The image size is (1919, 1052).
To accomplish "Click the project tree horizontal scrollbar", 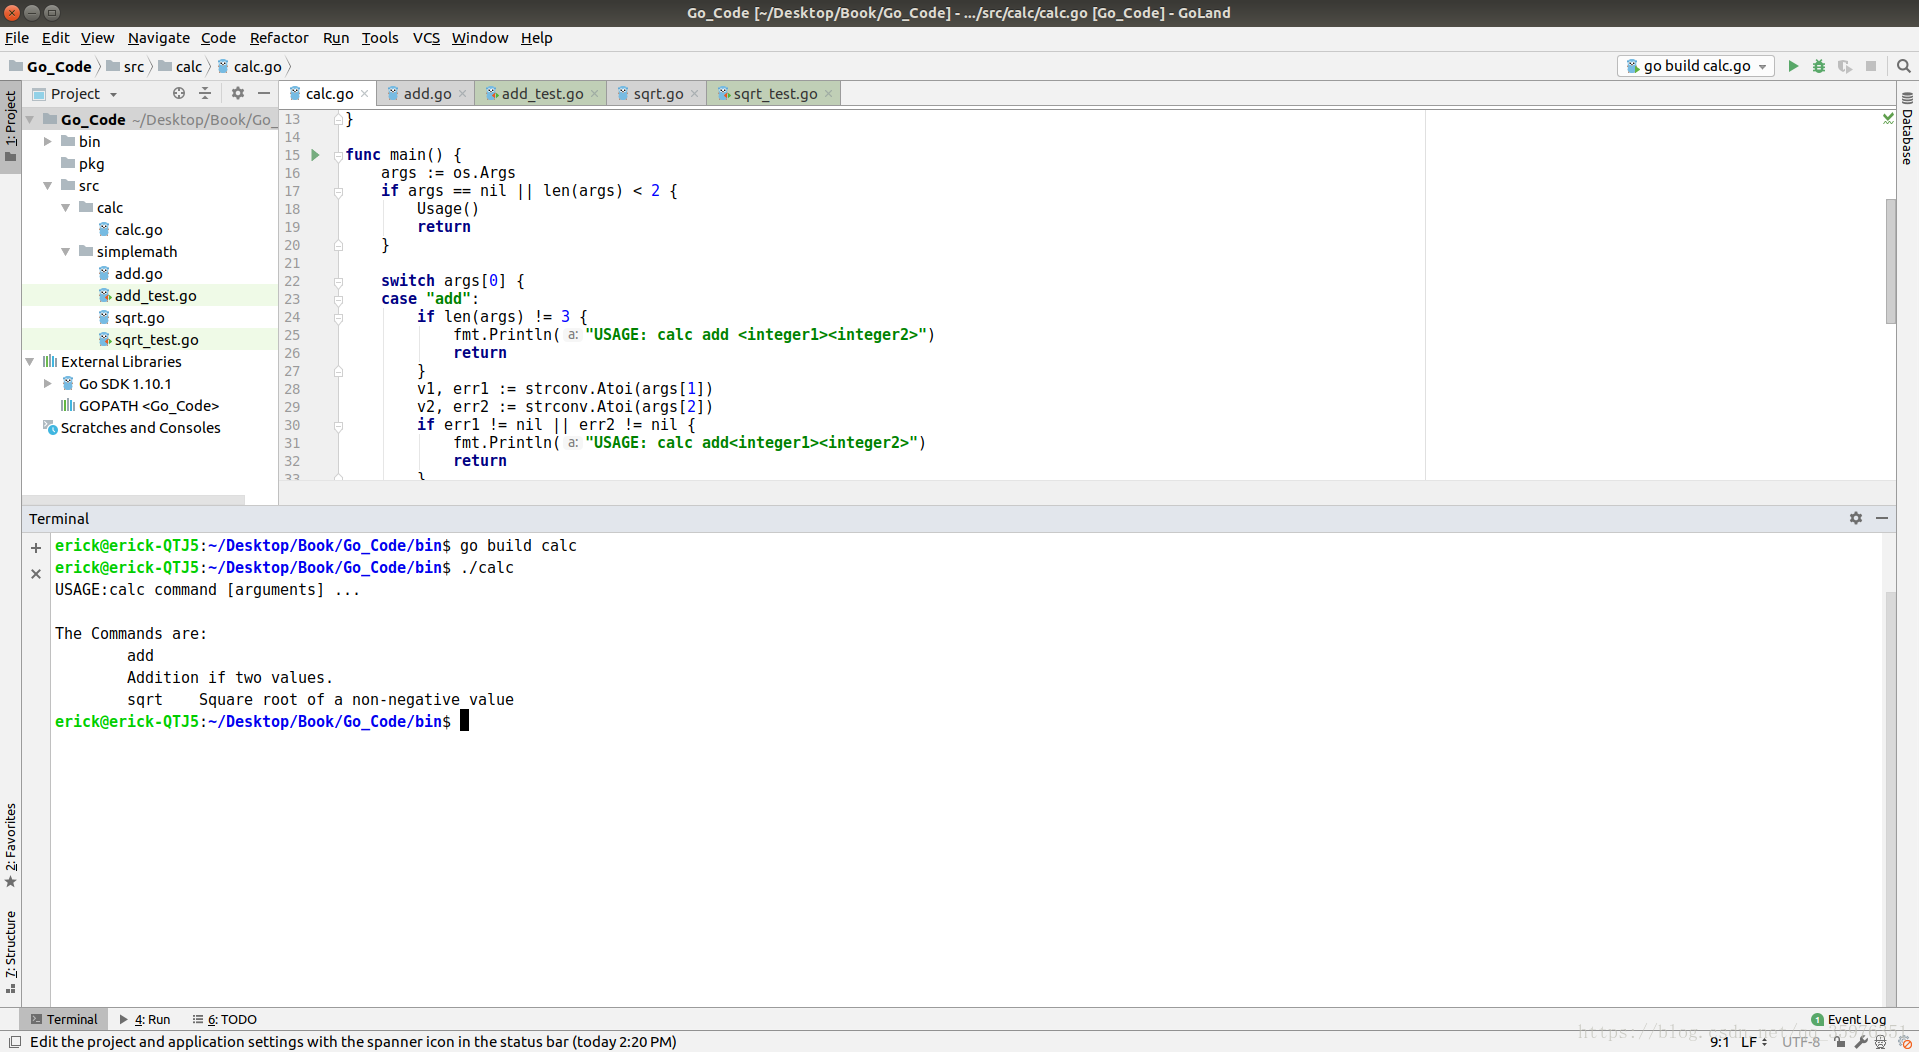I will click(133, 499).
